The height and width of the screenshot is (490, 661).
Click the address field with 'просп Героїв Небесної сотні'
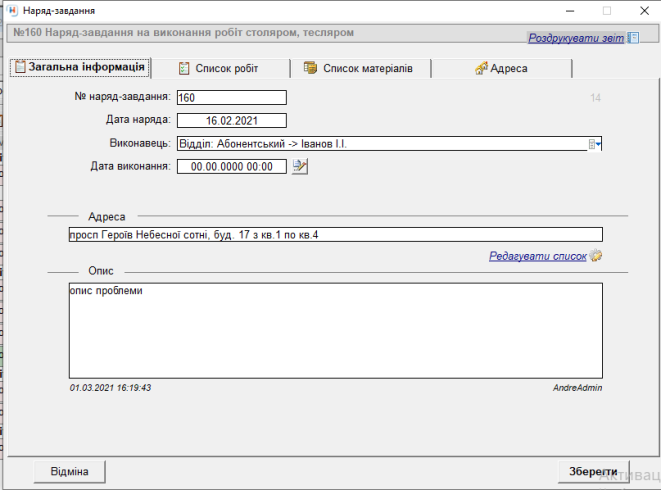tap(335, 235)
